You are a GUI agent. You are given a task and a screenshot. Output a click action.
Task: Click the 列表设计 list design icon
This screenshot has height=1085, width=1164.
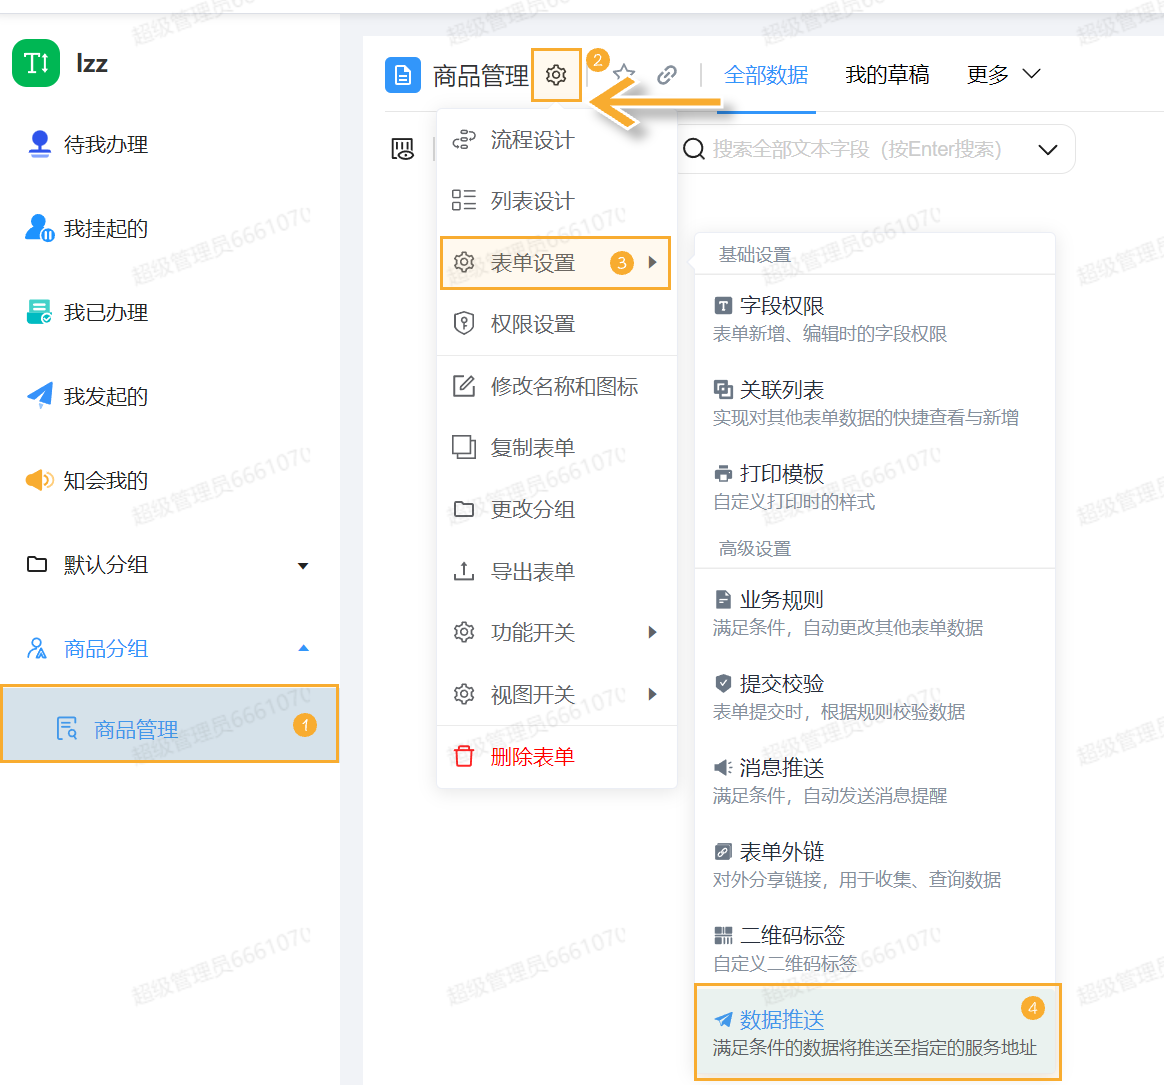(x=465, y=200)
